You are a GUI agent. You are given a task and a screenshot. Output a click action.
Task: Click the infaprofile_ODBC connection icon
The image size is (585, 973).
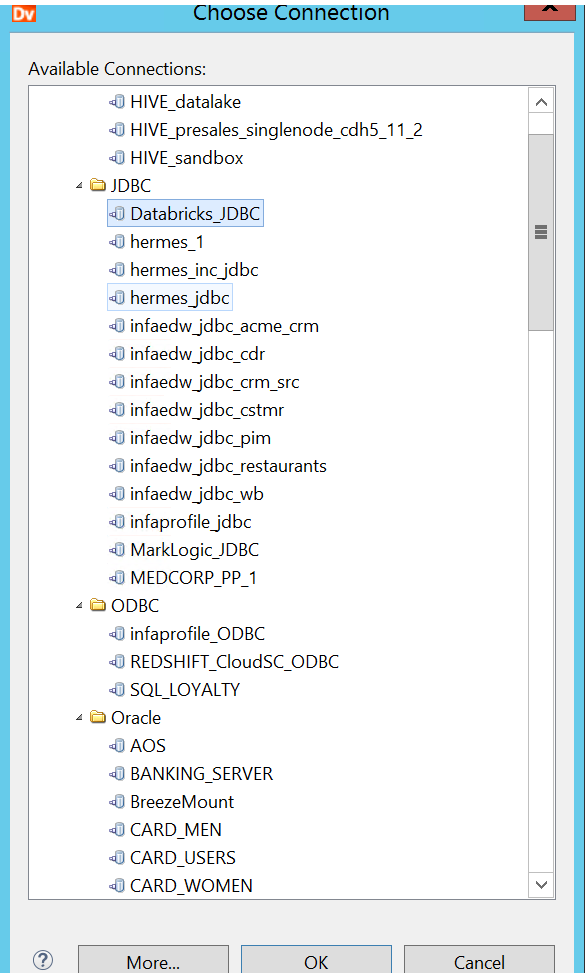click(117, 634)
